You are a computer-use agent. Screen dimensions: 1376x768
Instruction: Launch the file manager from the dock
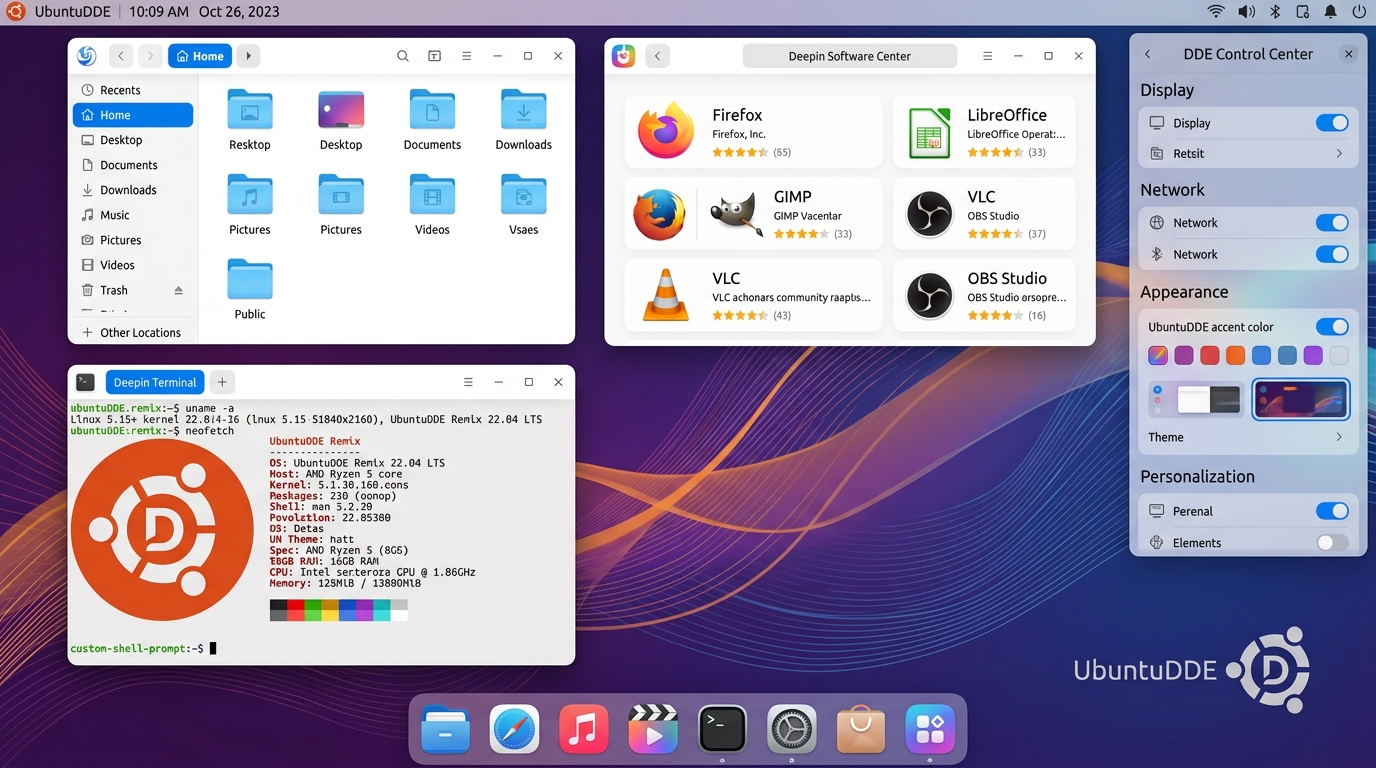446,730
